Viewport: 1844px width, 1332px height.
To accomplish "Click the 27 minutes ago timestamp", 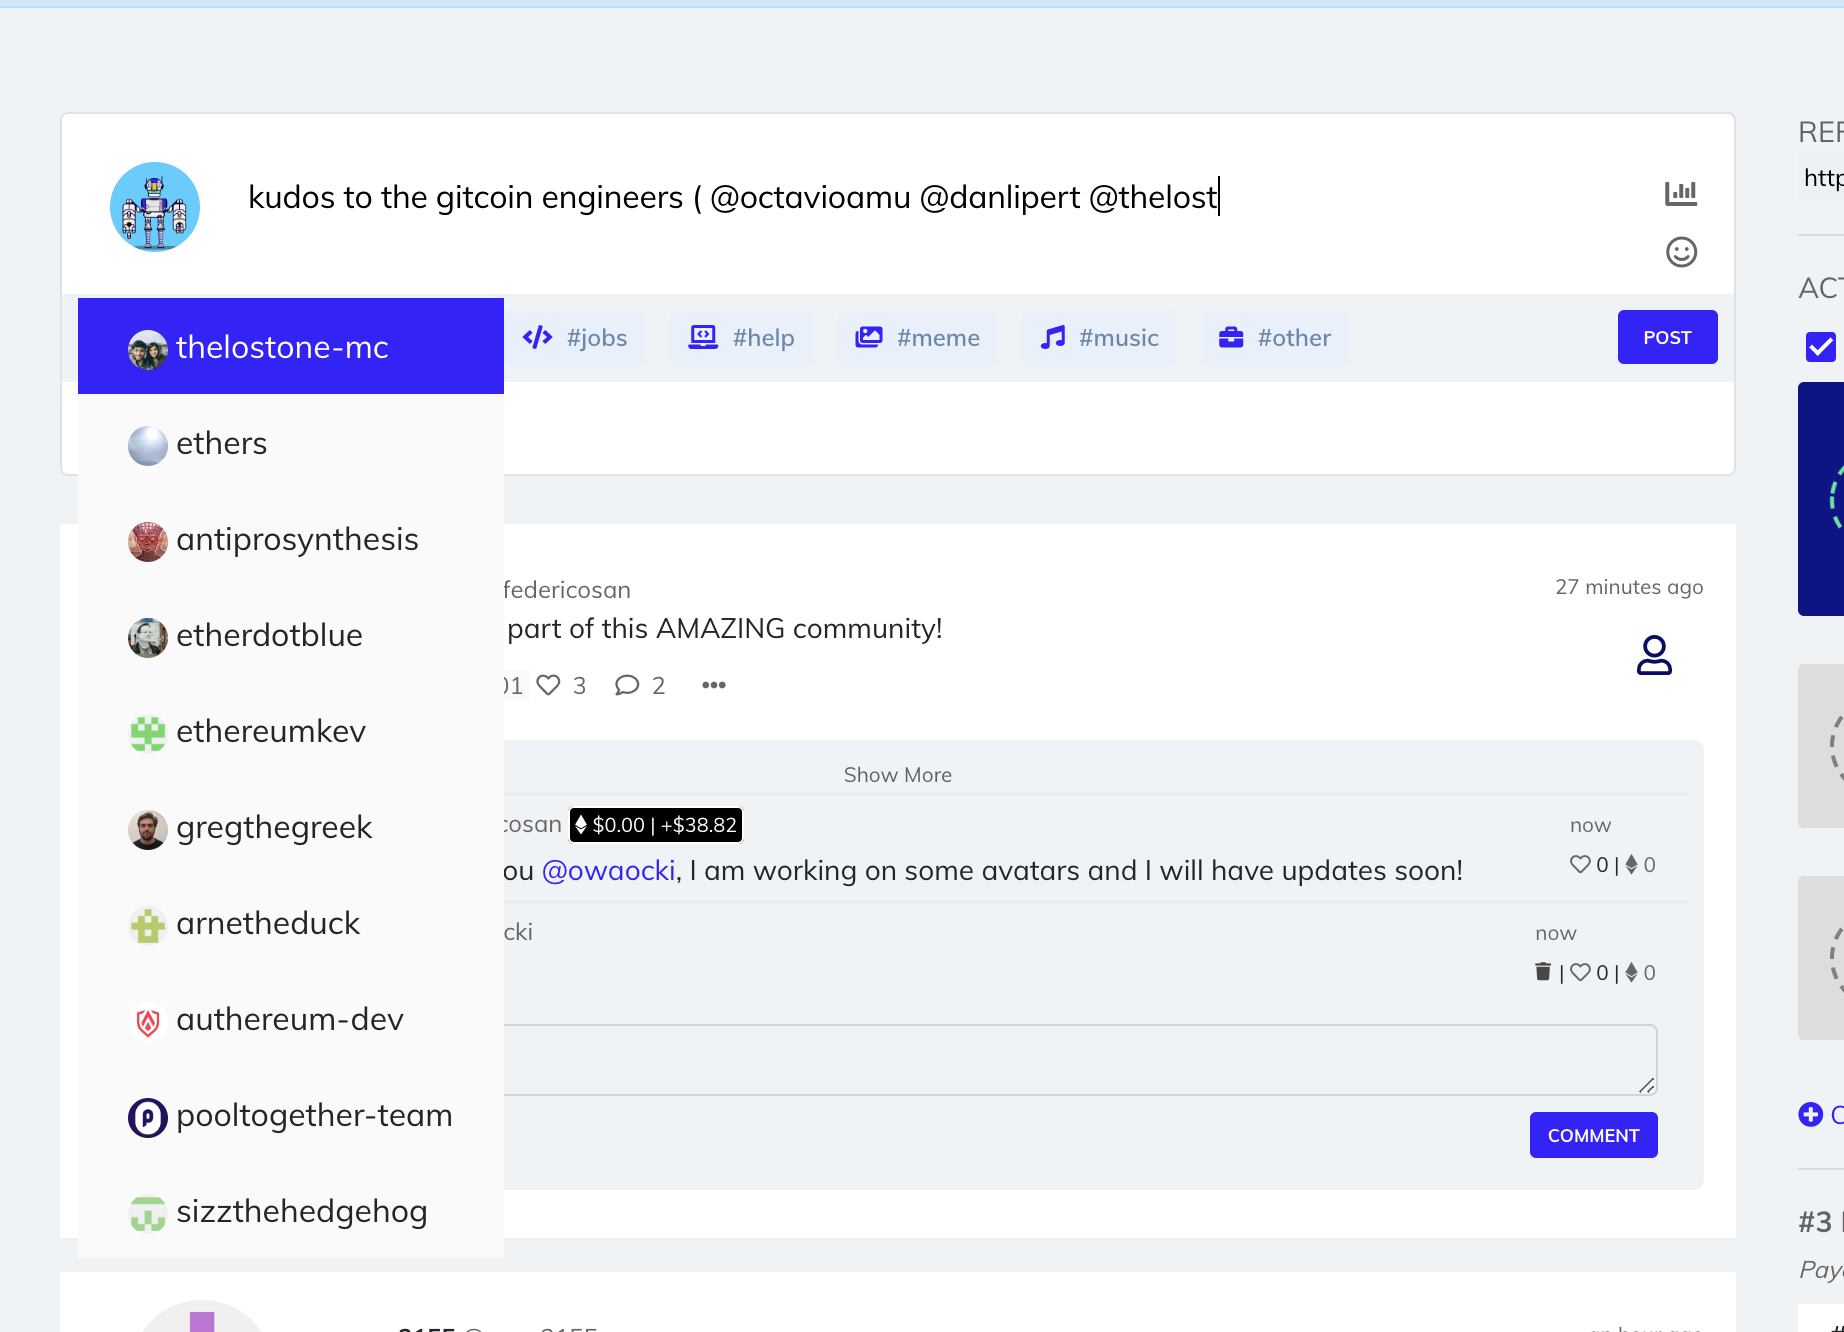I will tap(1629, 587).
